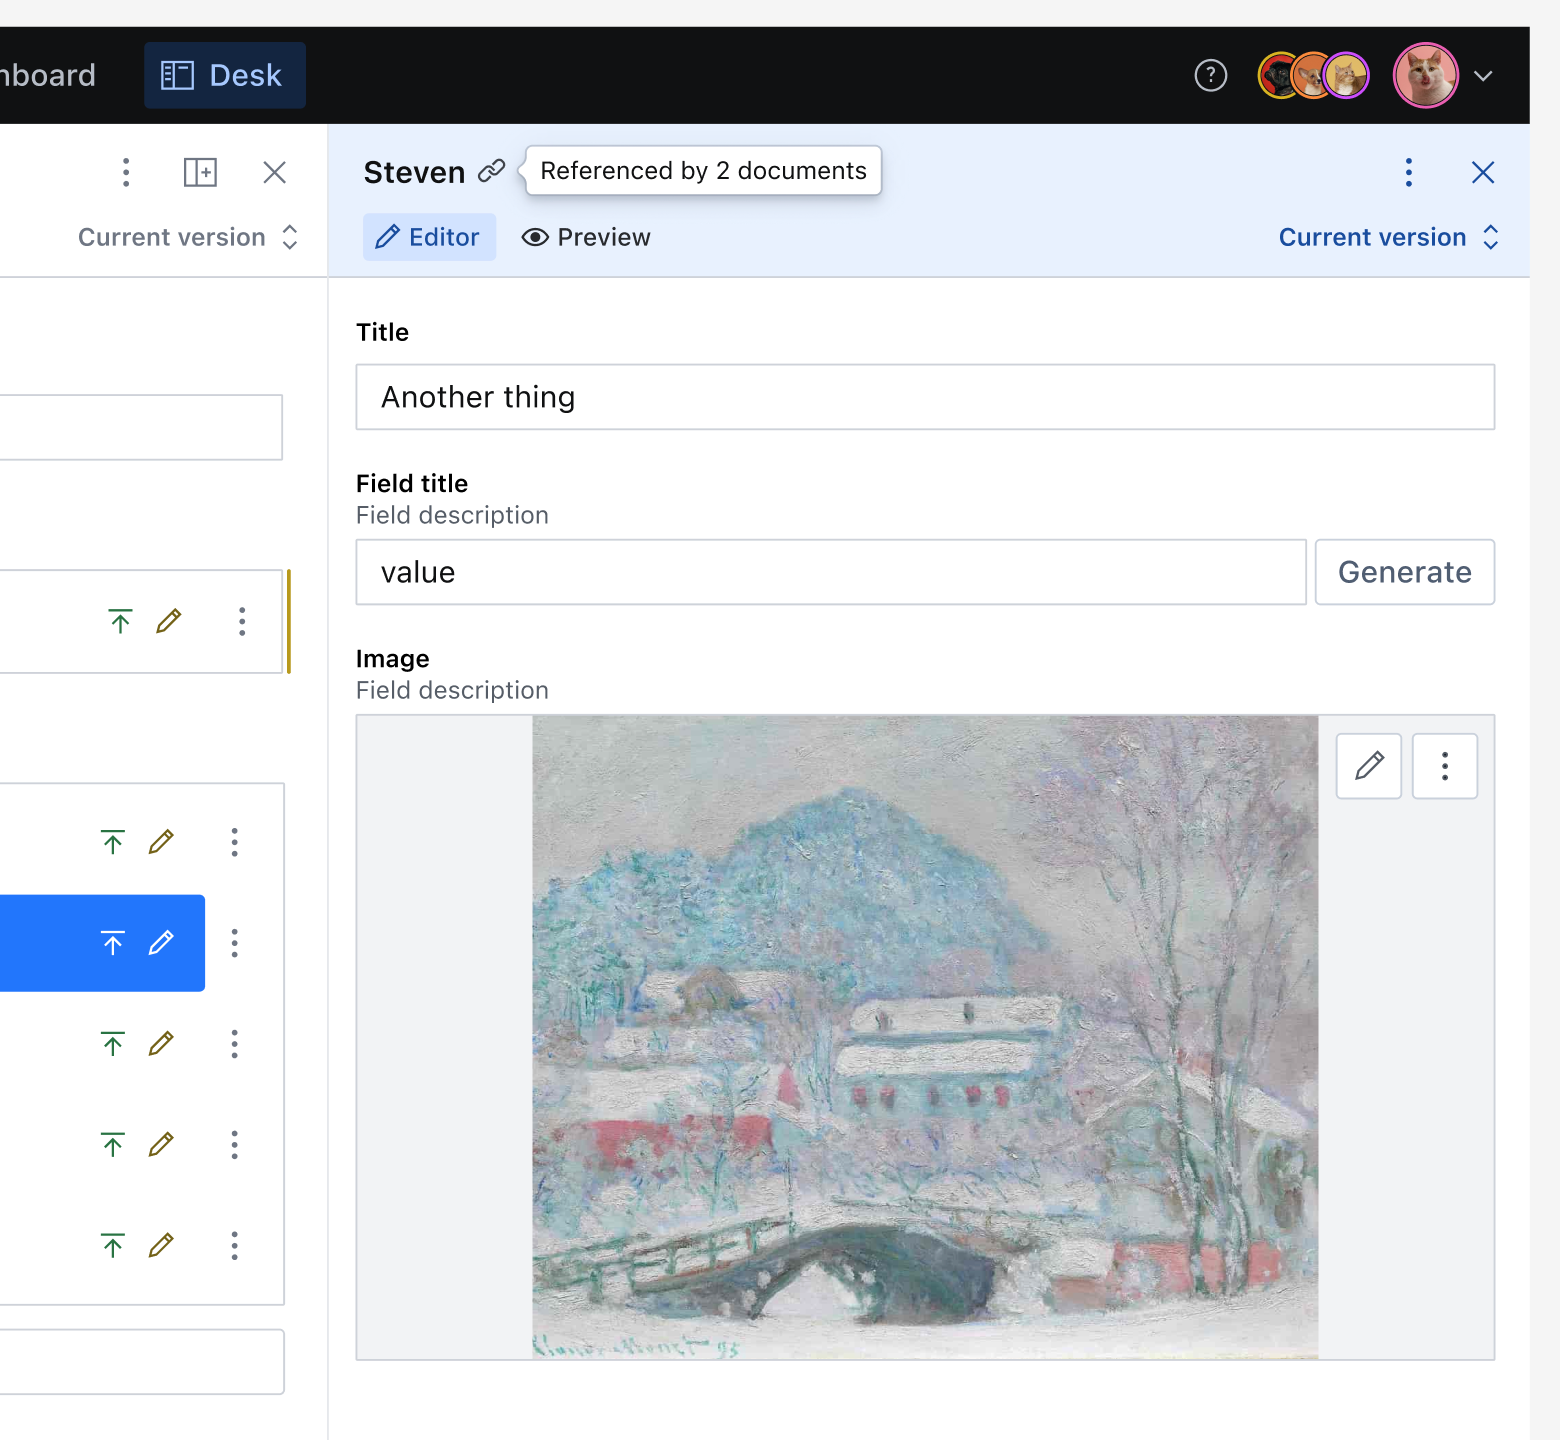Open the image three-dot options menu
Viewport: 1560px width, 1440px height.
tap(1444, 766)
